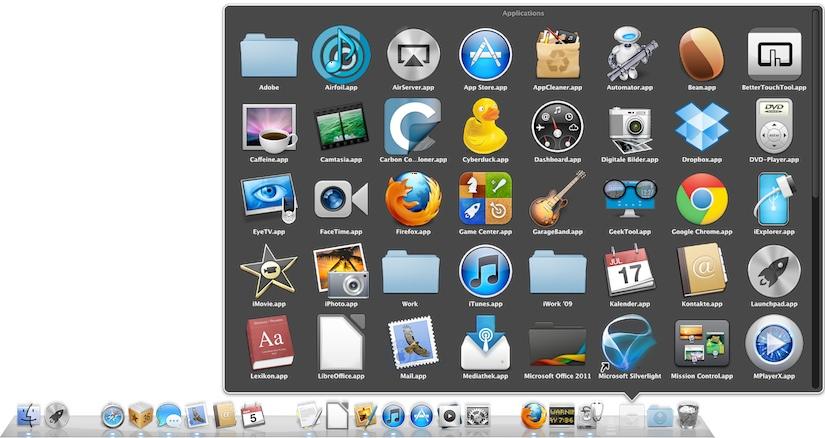Open the iWork '09 folder
Viewport: 825px width, 438px height.
[x=557, y=272]
